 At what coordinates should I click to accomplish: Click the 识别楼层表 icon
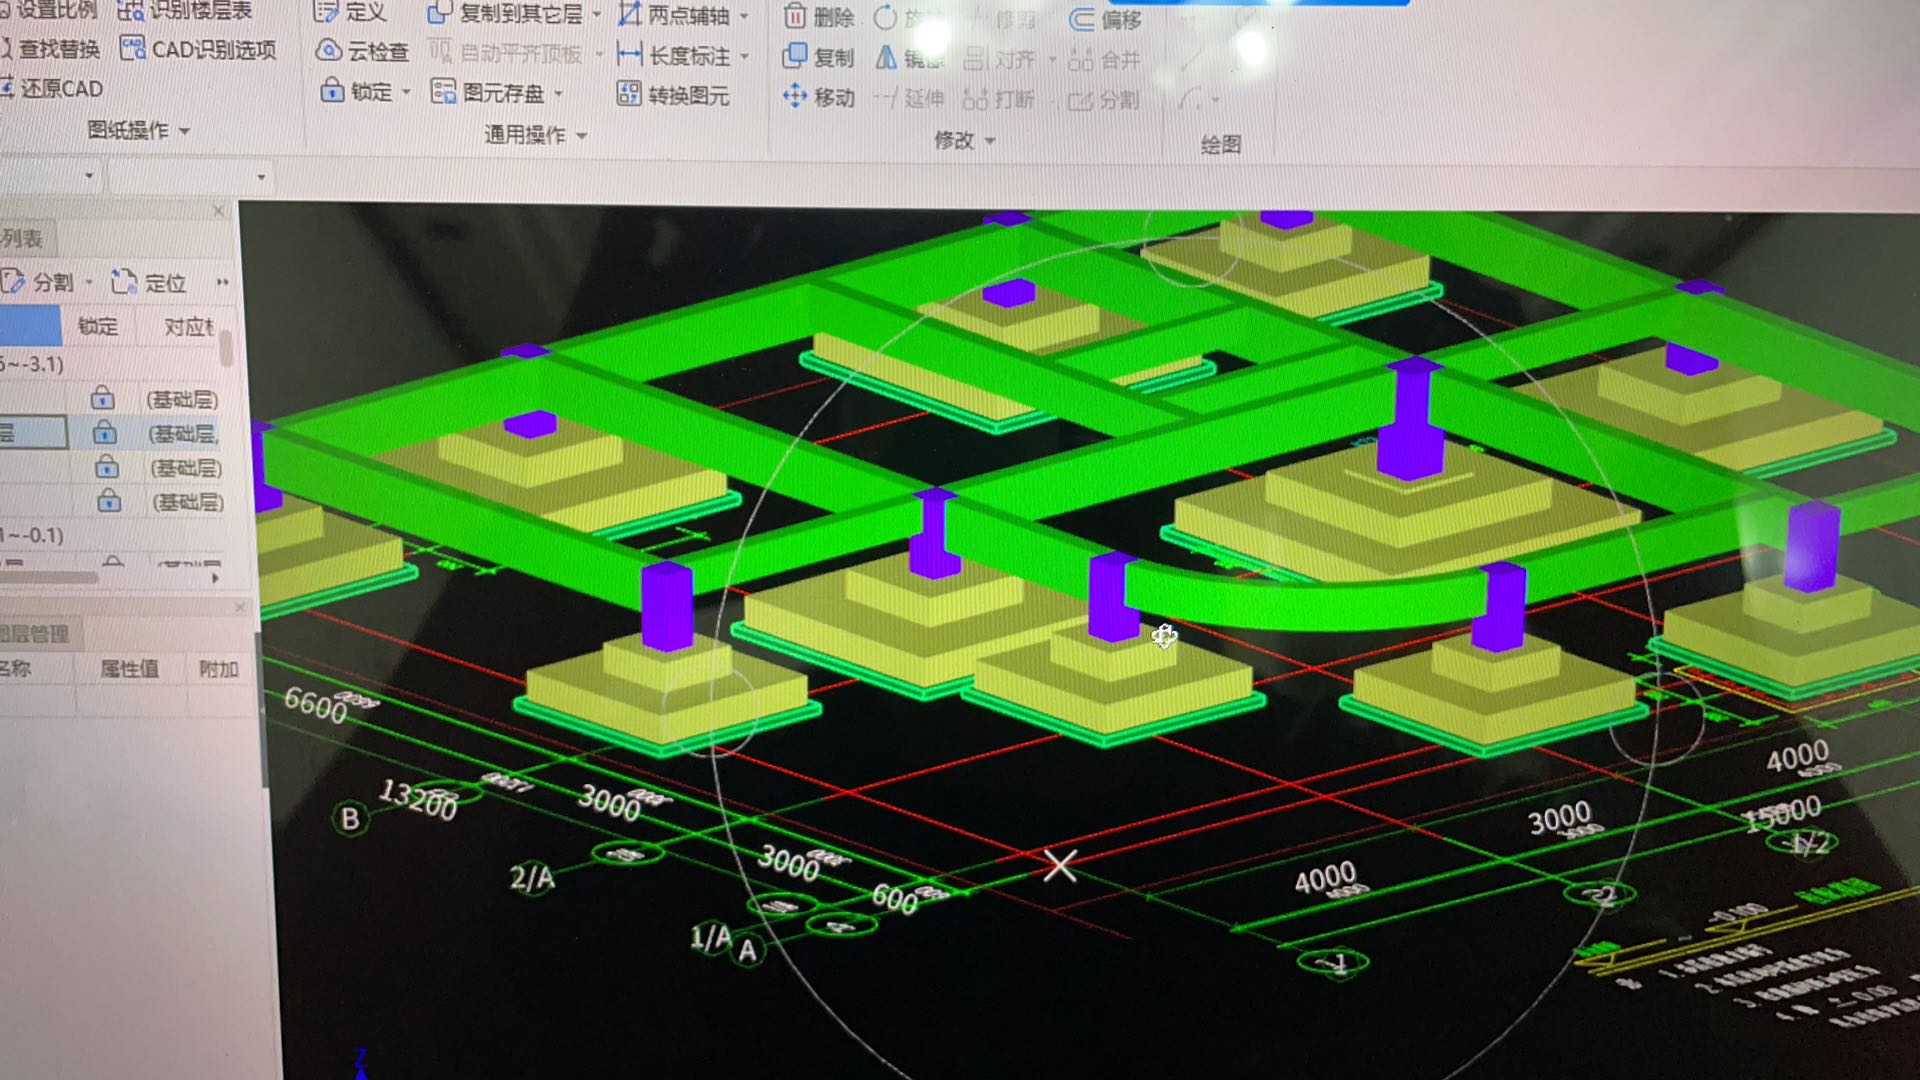[x=130, y=11]
